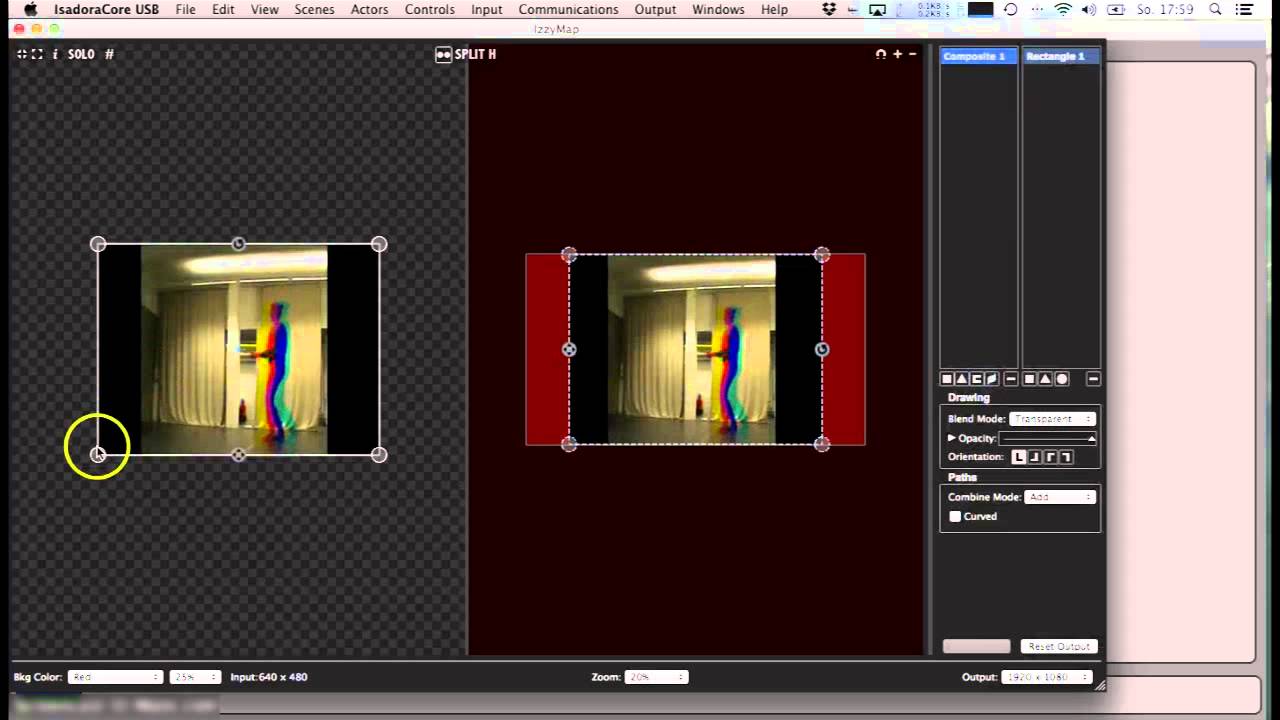Screen dimensions: 1280x720
Task: Open the info 'i' icon
Action: point(55,54)
